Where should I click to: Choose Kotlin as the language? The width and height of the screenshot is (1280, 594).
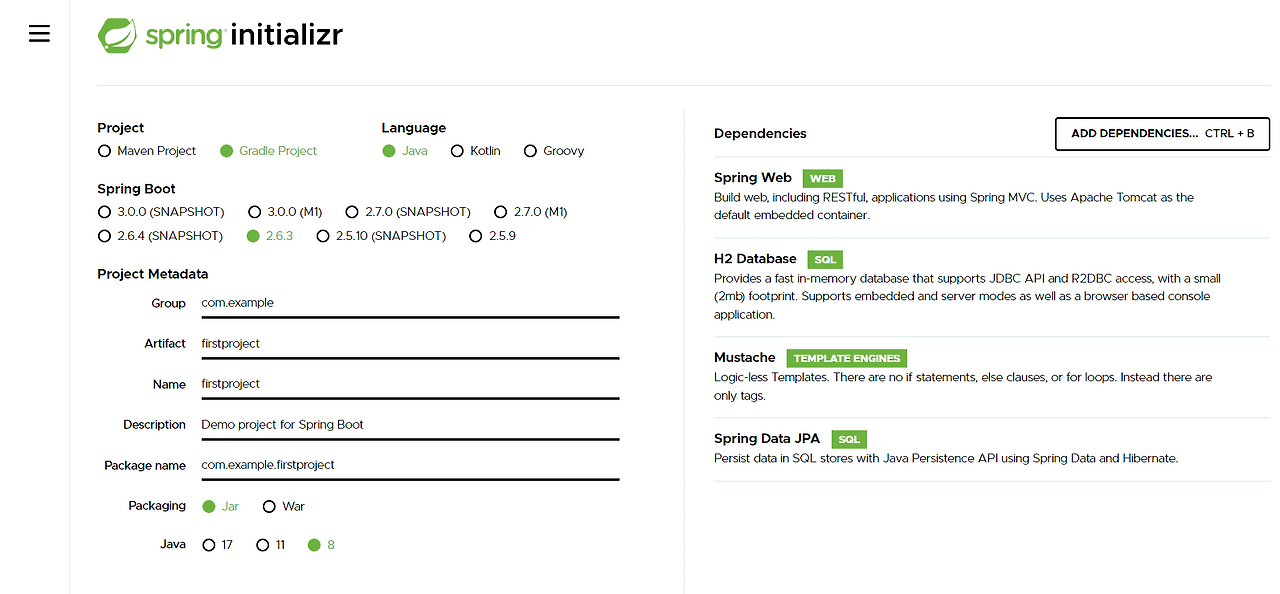point(457,150)
